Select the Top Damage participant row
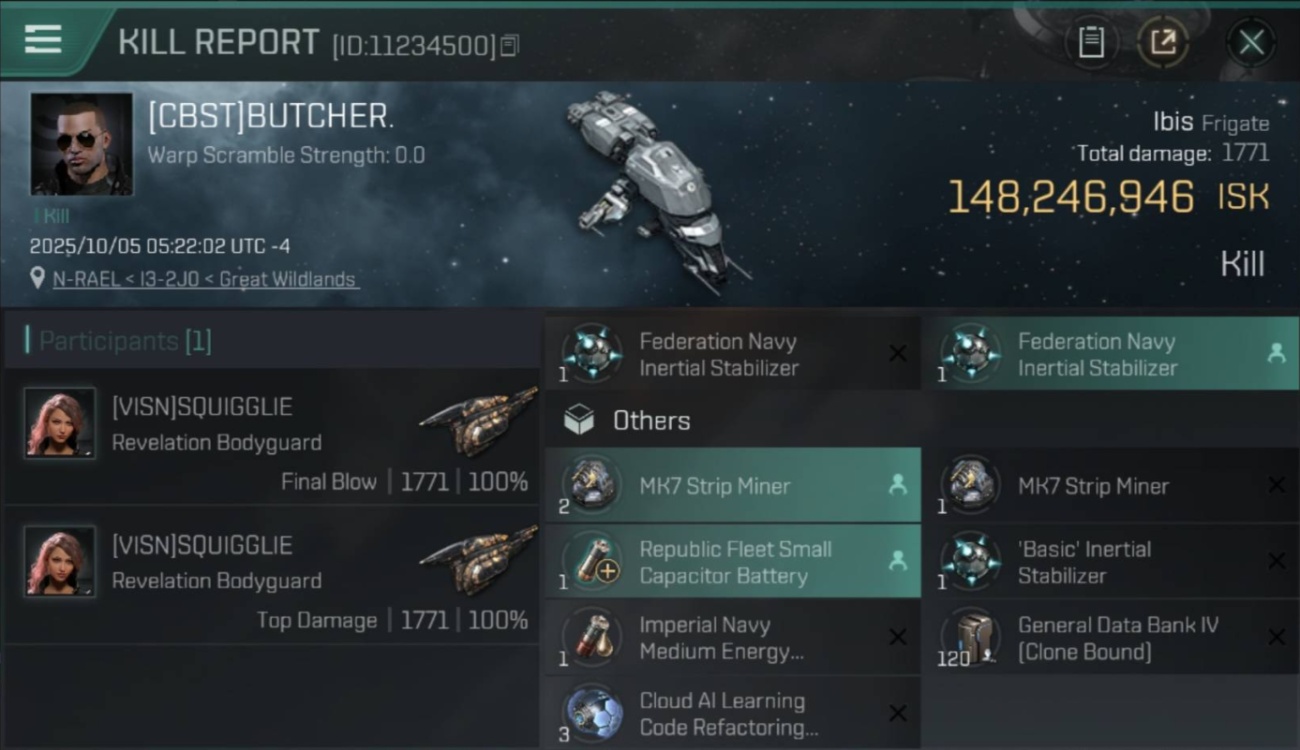This screenshot has height=750, width=1300. (x=271, y=574)
